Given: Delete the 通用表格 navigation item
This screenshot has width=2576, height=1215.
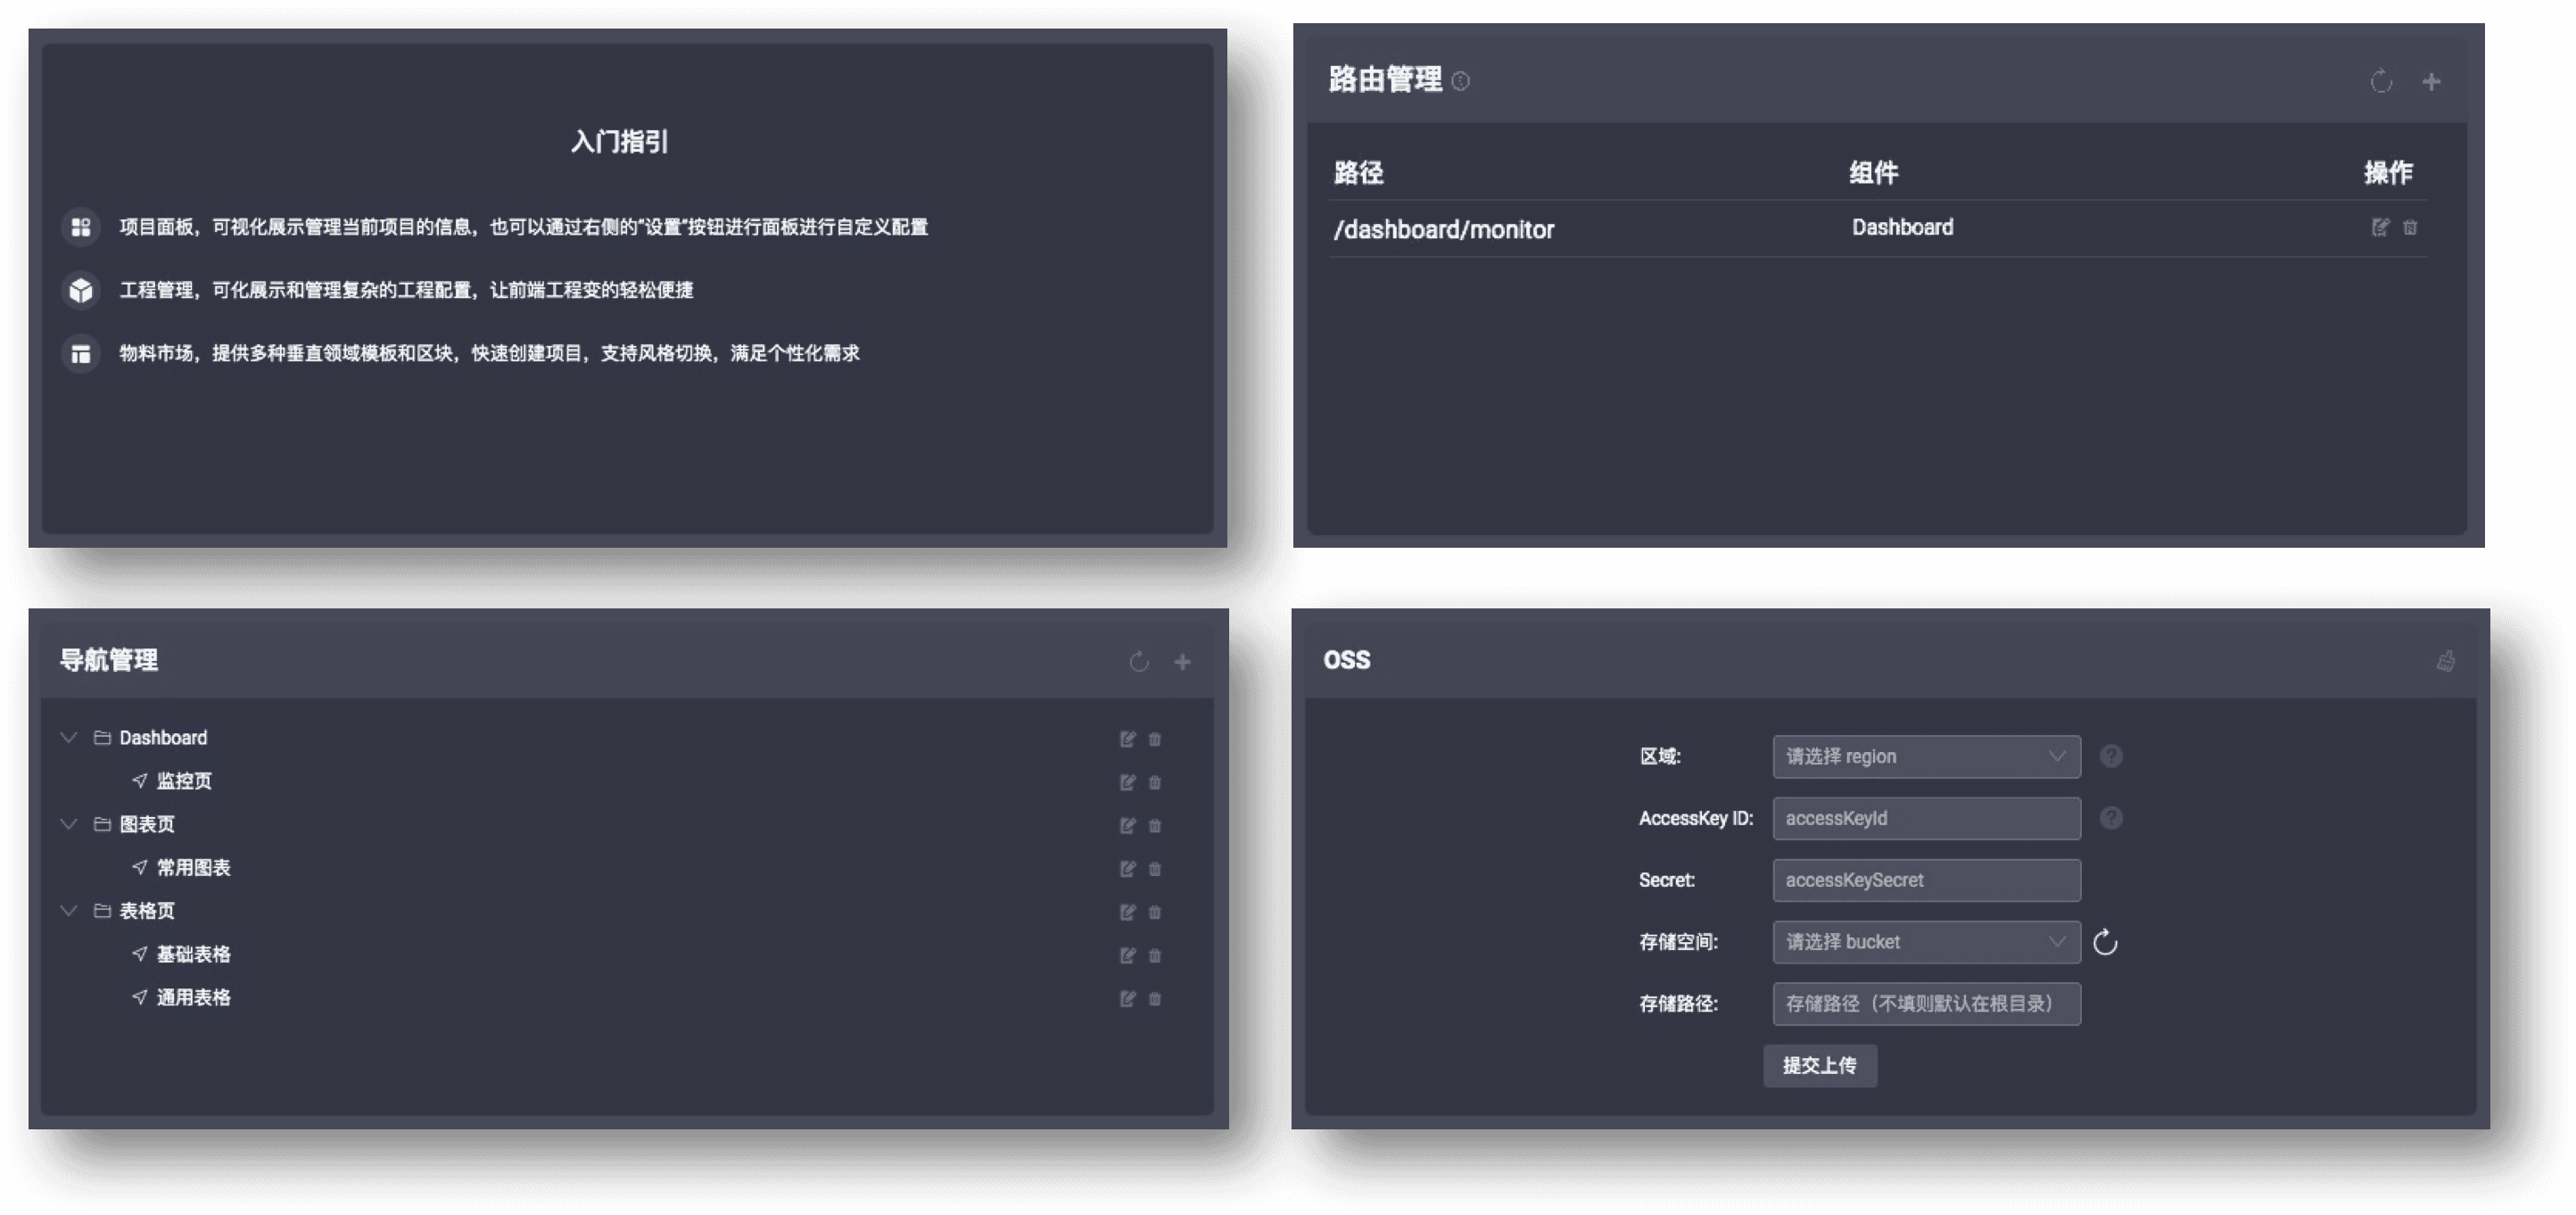Looking at the screenshot, I should click(x=1155, y=998).
